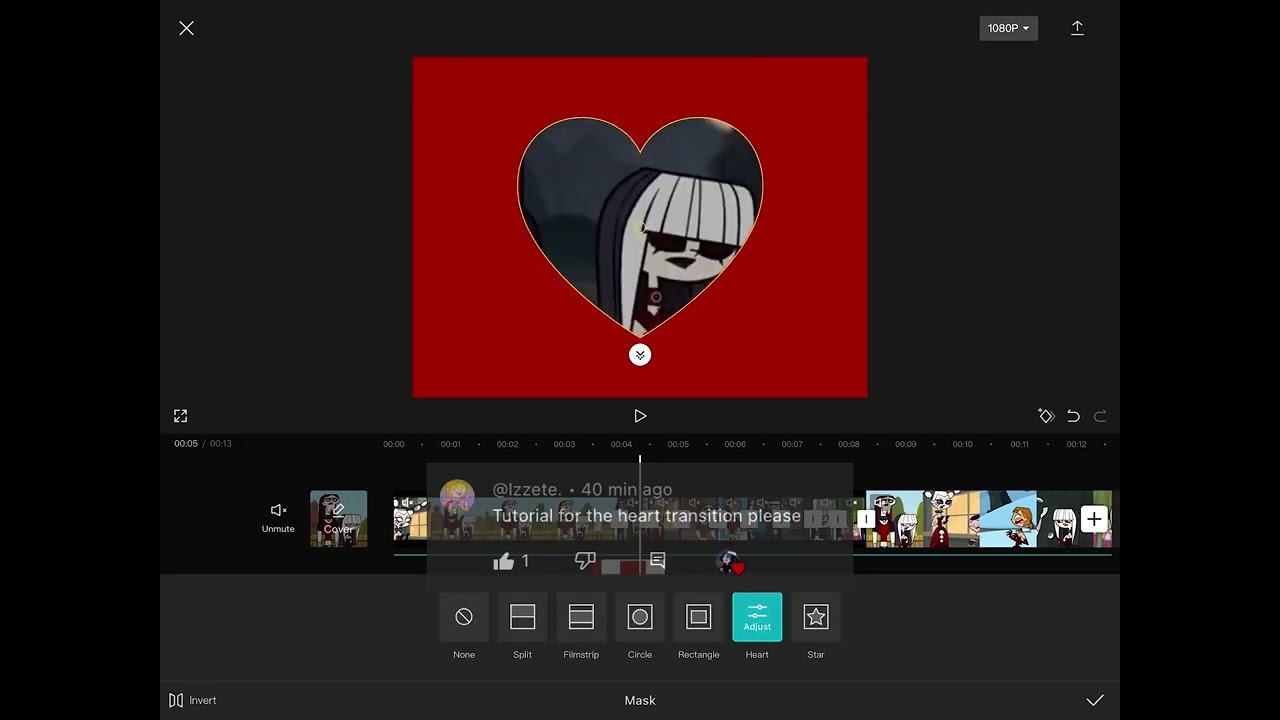Open Adjust on the Heart mask
The width and height of the screenshot is (1280, 720).
tap(757, 617)
